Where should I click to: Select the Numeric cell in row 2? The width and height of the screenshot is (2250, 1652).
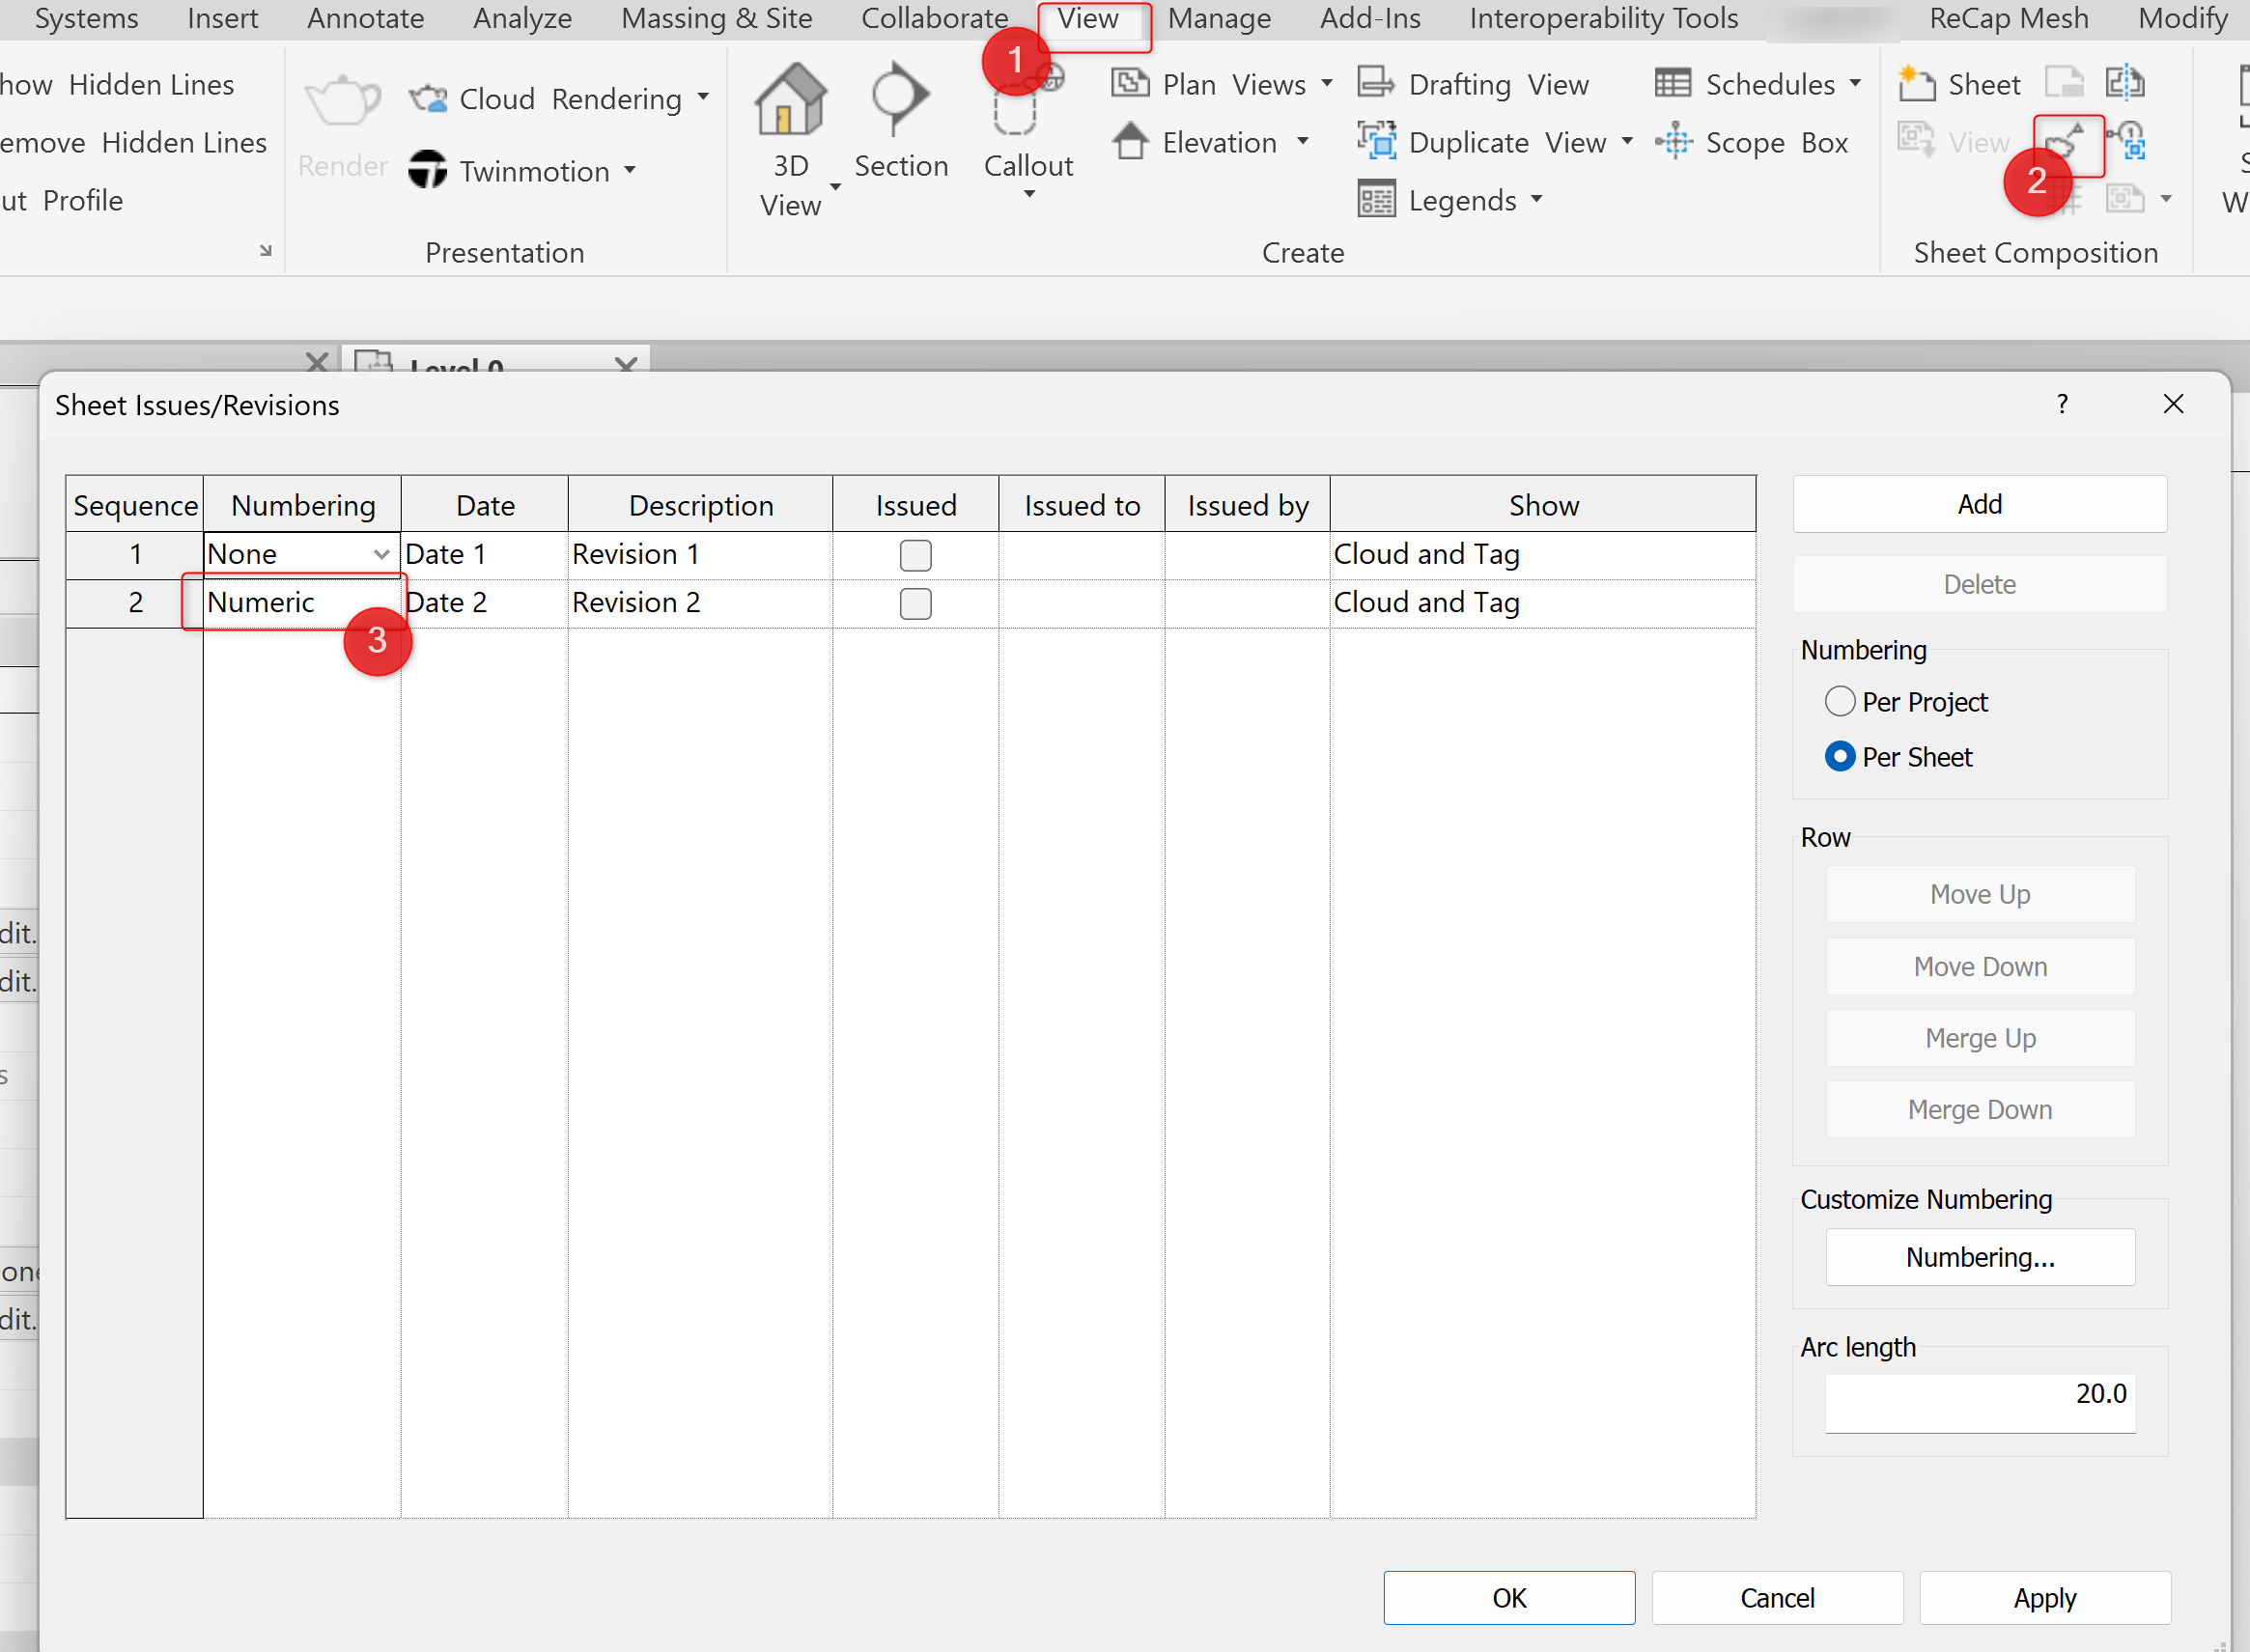301,603
